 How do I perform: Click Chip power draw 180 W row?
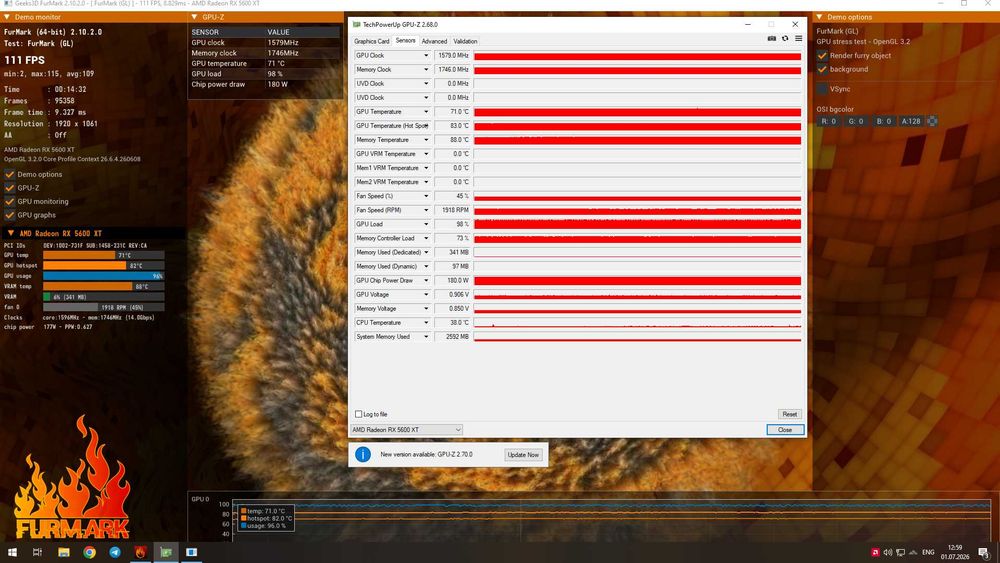tap(265, 84)
